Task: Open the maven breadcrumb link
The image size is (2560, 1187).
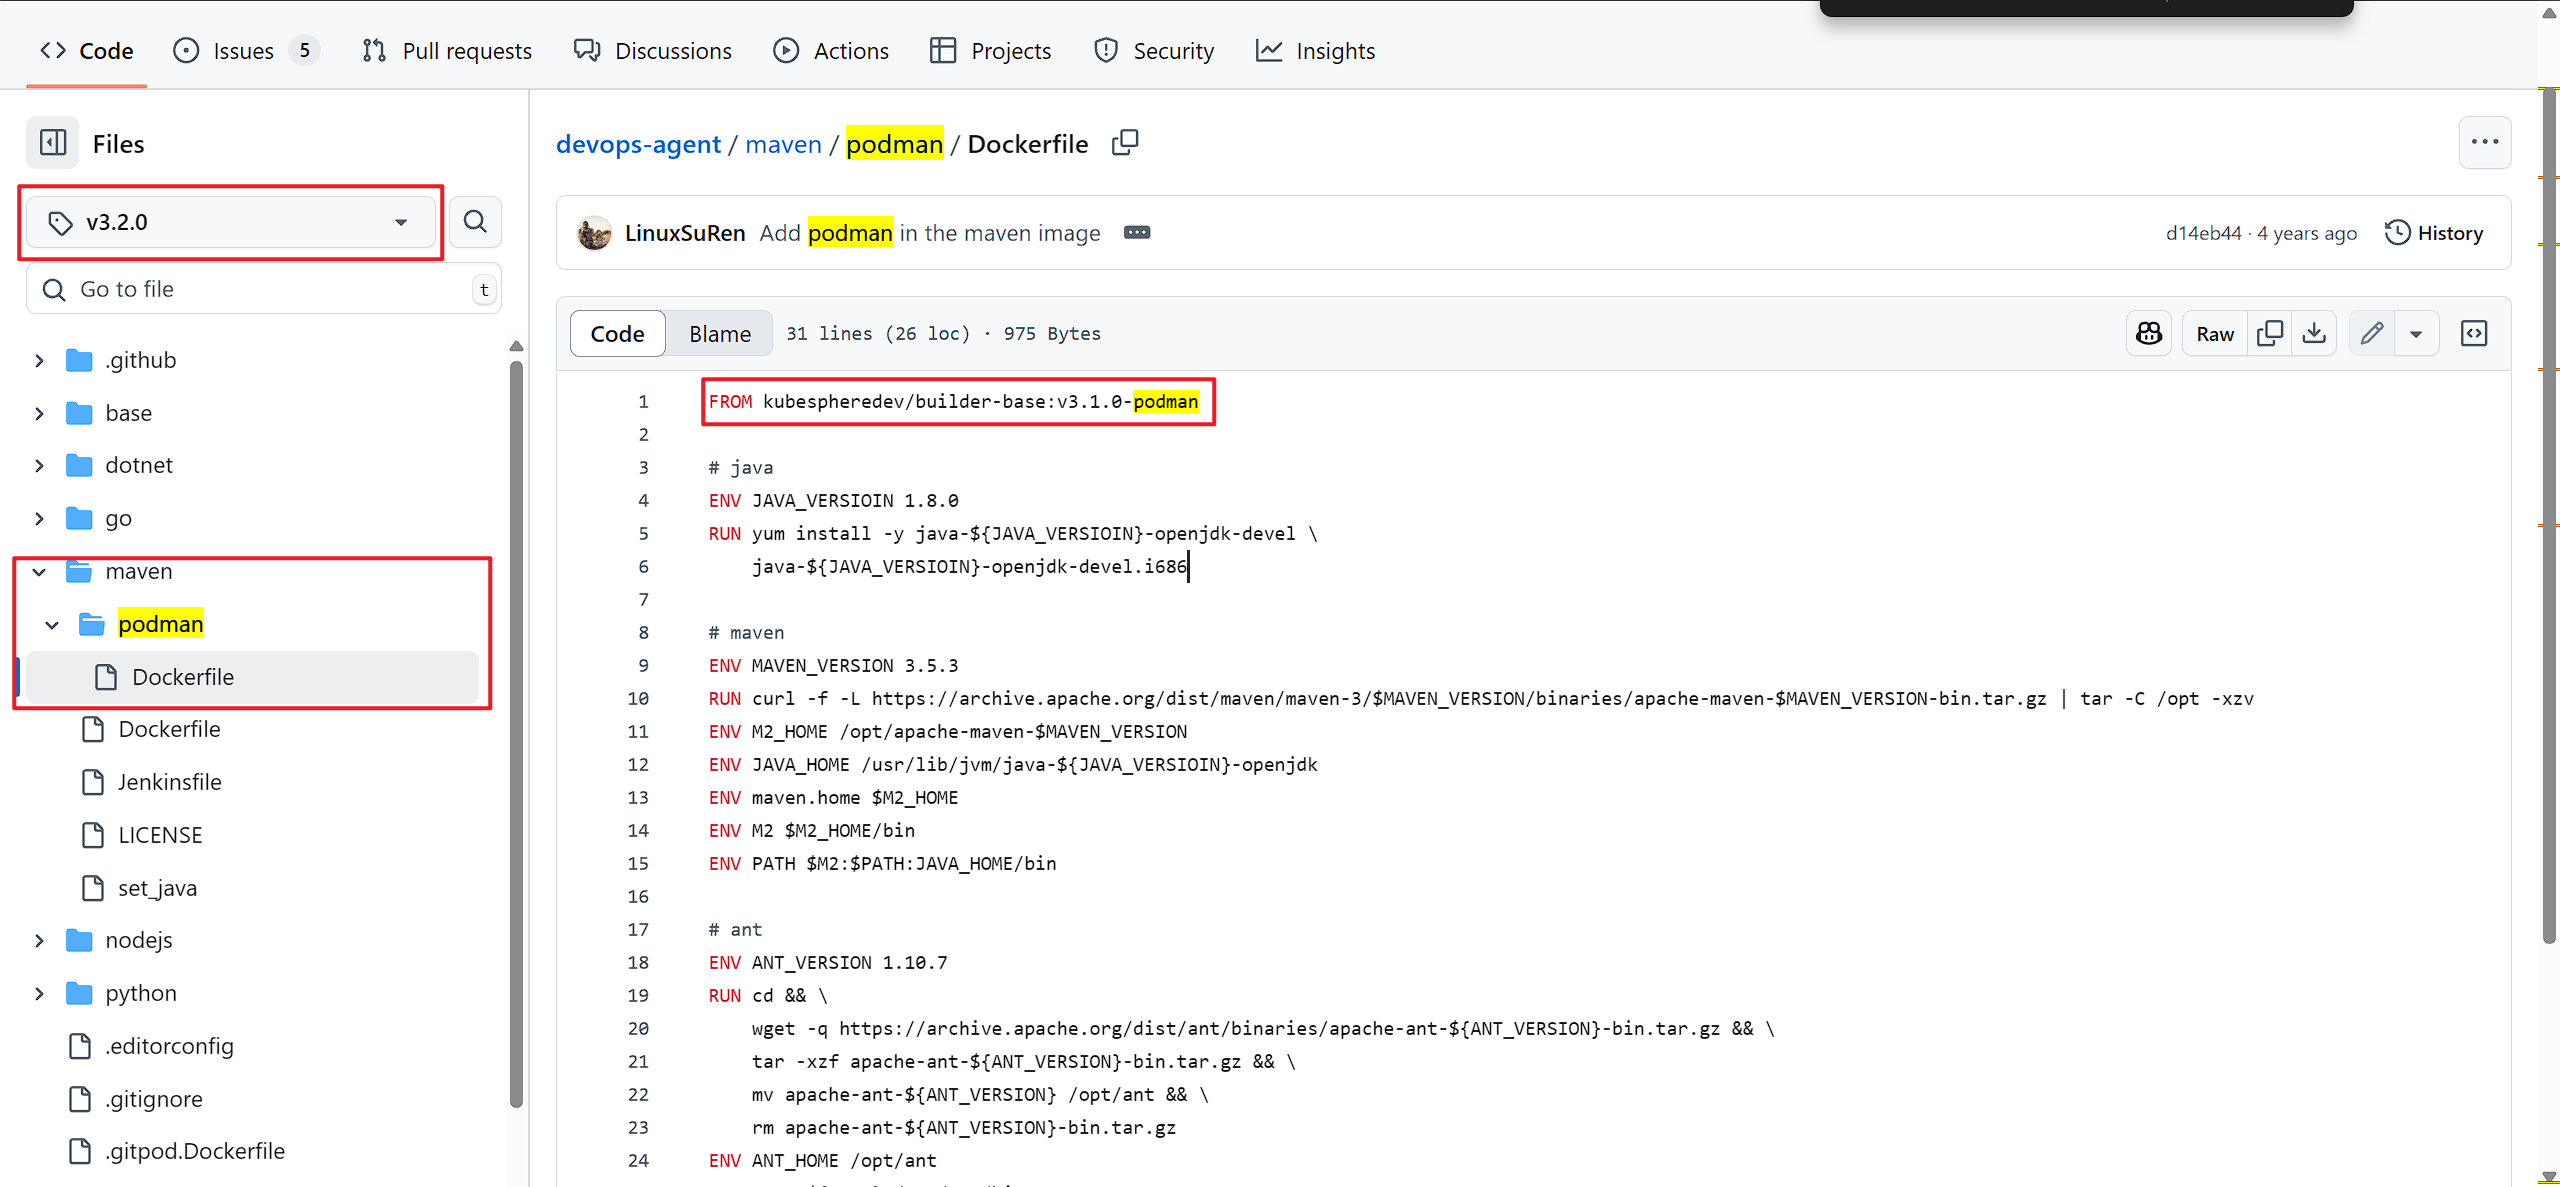Action: tap(783, 144)
